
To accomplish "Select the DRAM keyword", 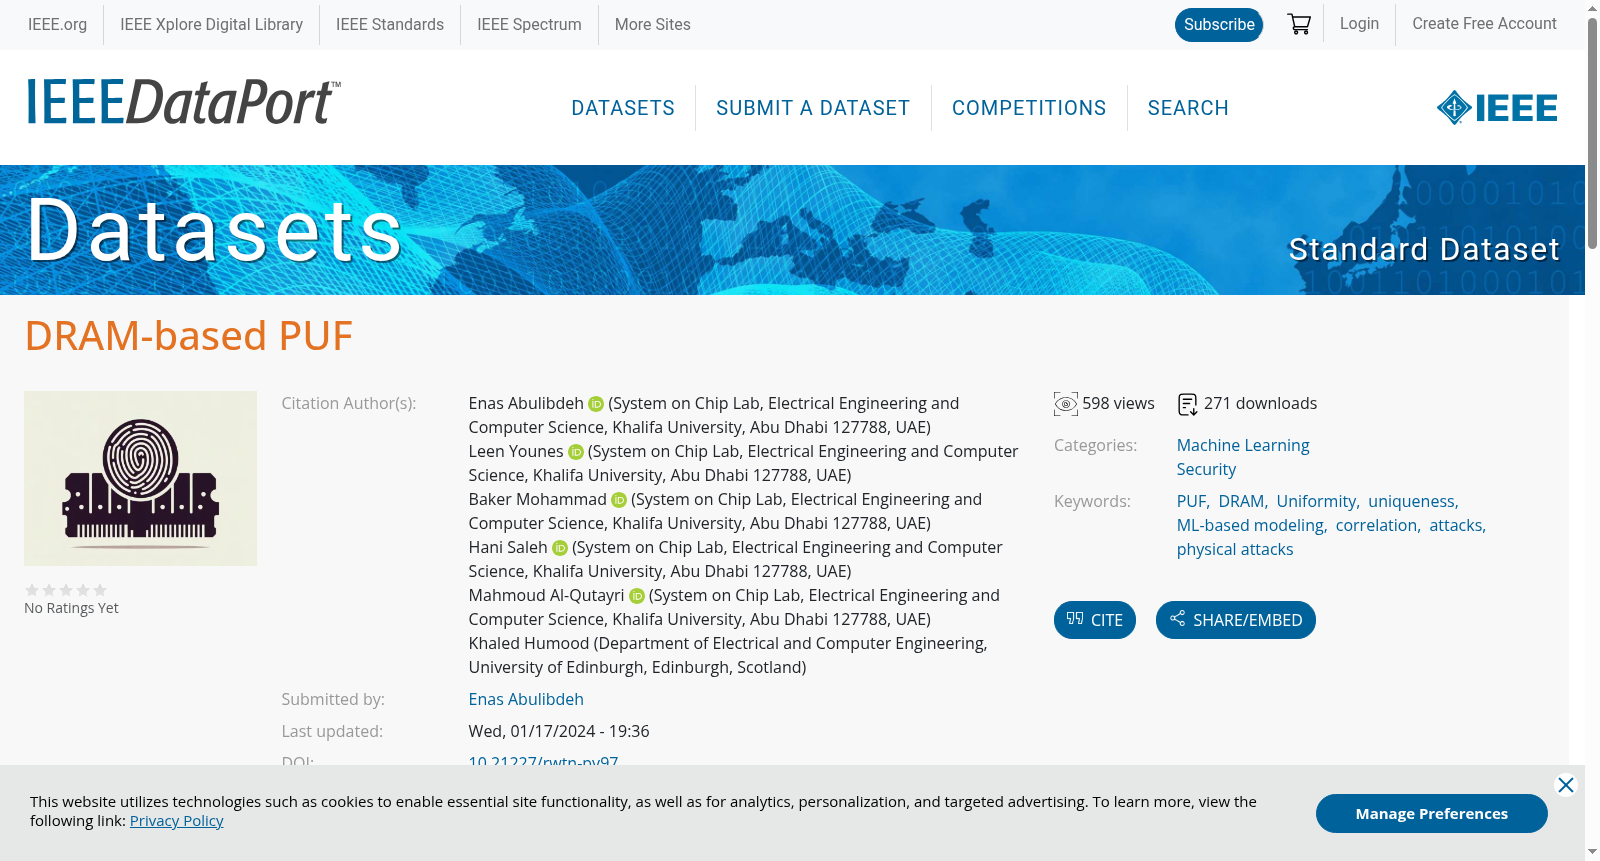I will pyautogui.click(x=1242, y=501).
